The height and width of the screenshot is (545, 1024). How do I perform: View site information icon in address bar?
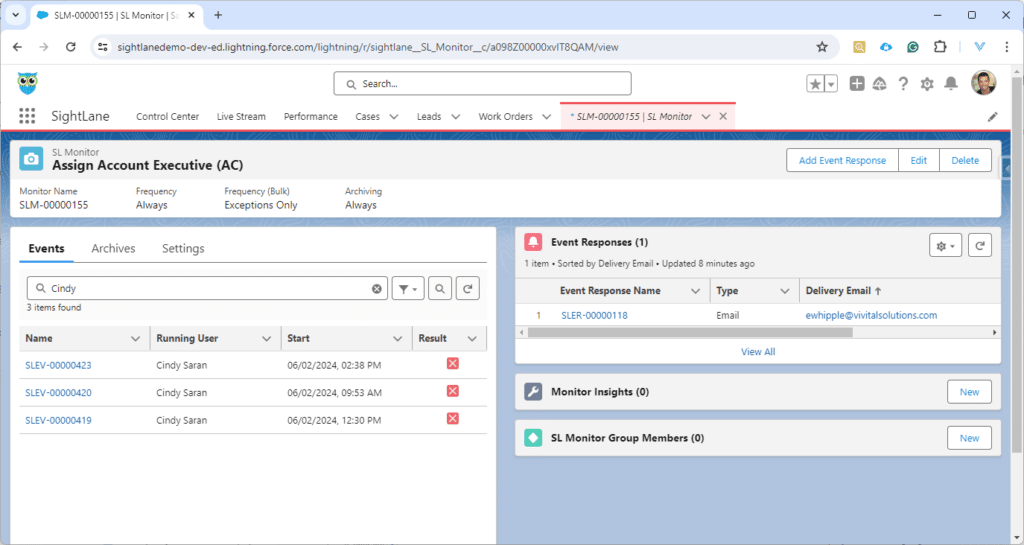click(x=103, y=47)
